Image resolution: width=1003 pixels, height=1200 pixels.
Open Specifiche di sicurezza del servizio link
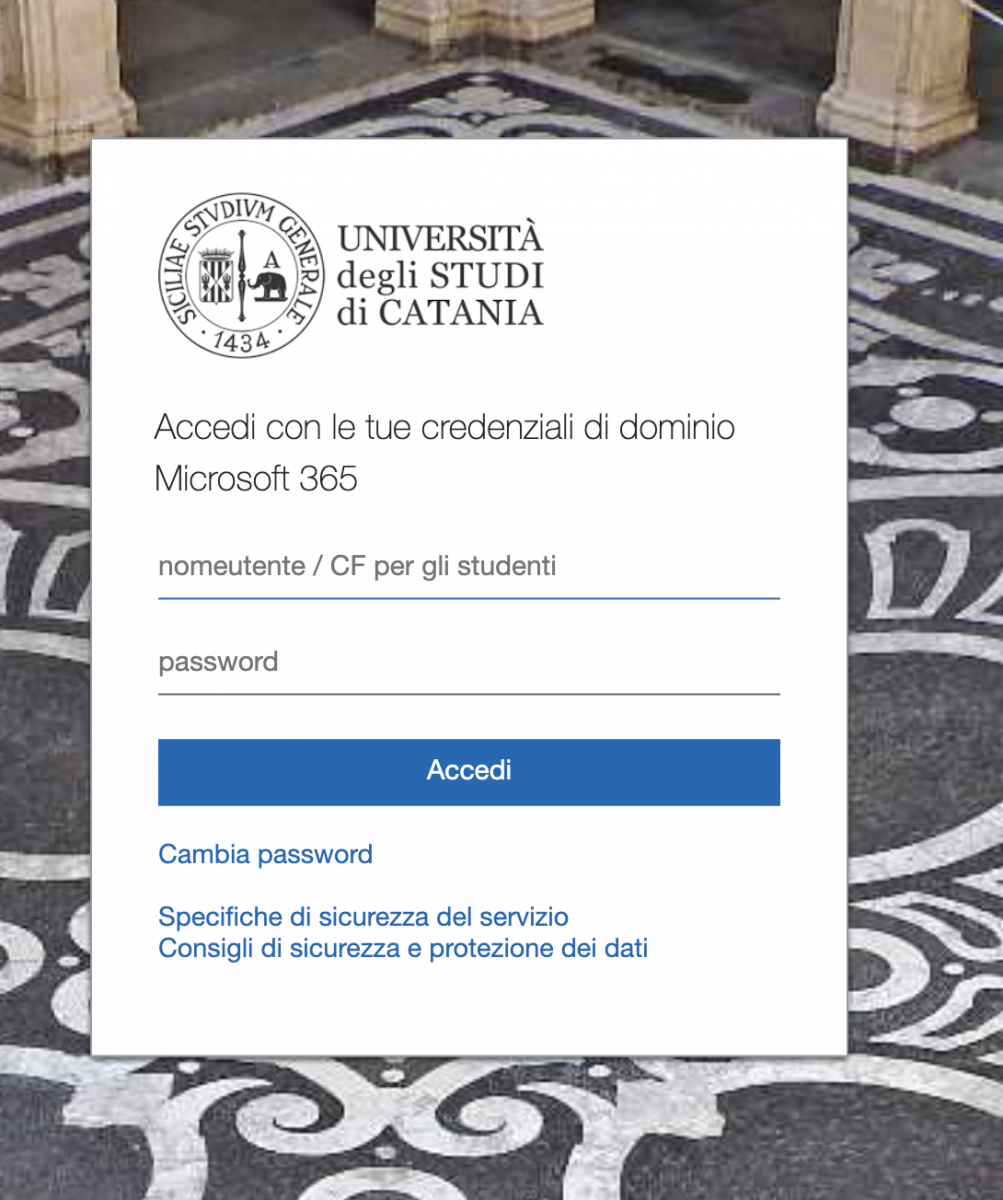363,917
